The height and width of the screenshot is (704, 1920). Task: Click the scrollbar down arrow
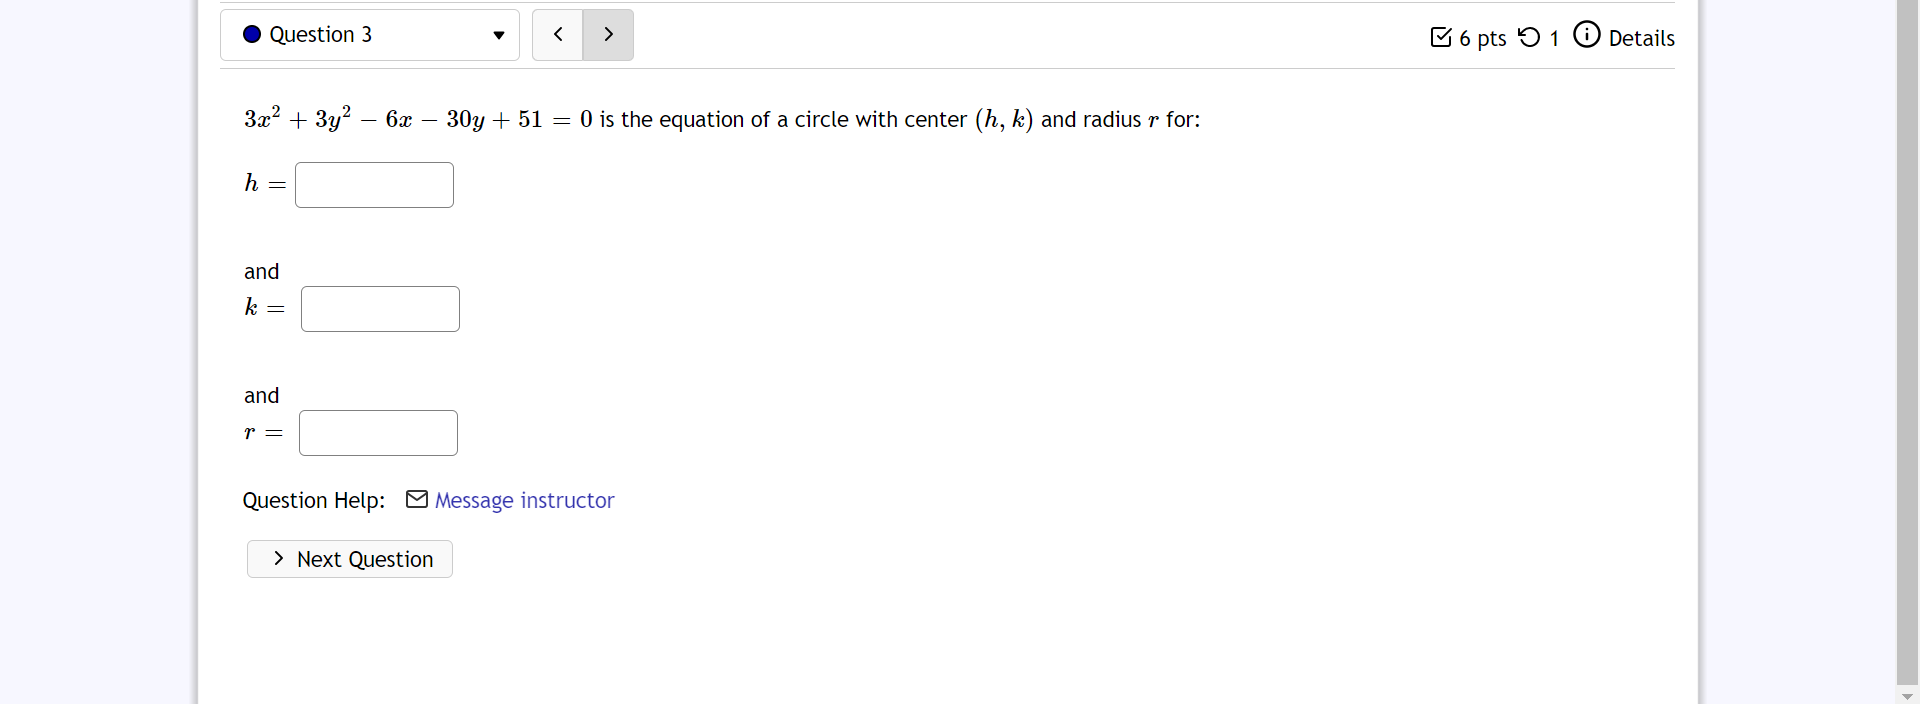click(1908, 695)
